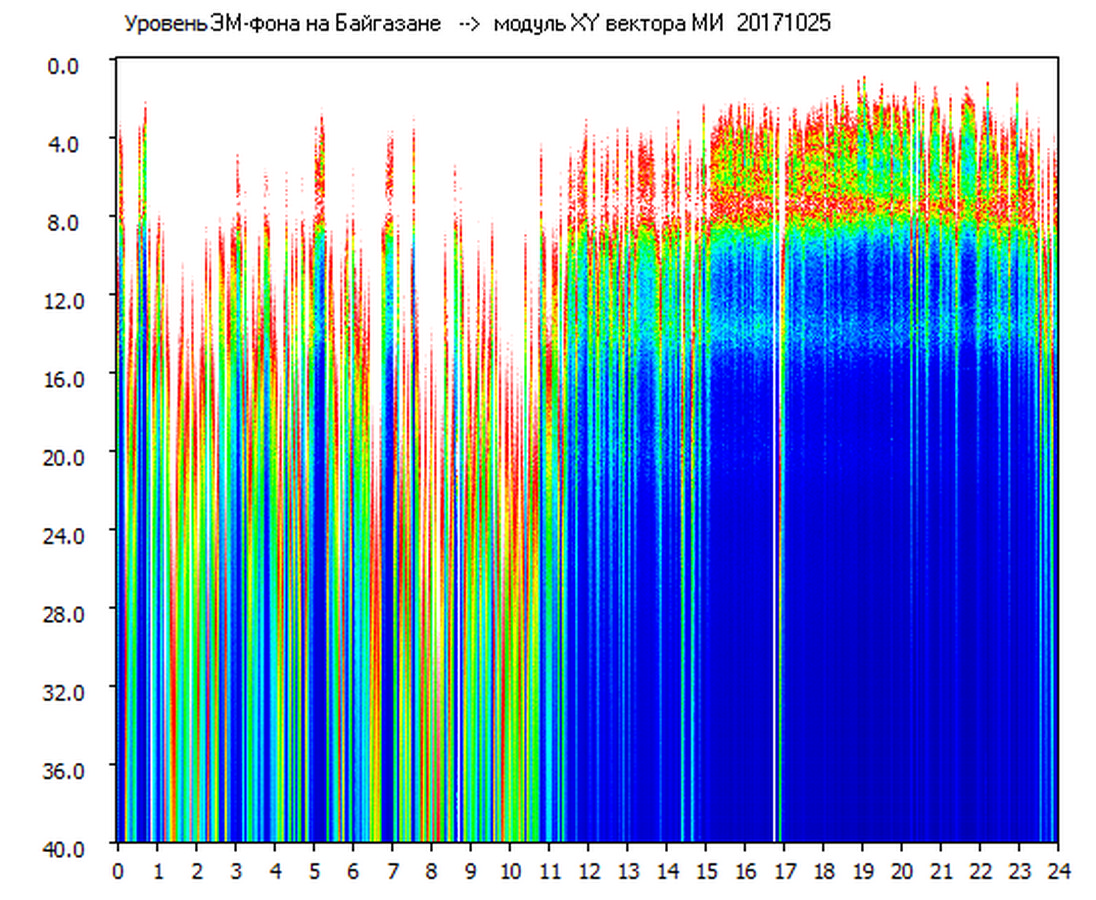Click the "модуль XY вектора МИ" title text
Image resolution: width=1096 pixels, height=900 pixels.
click(610, 24)
